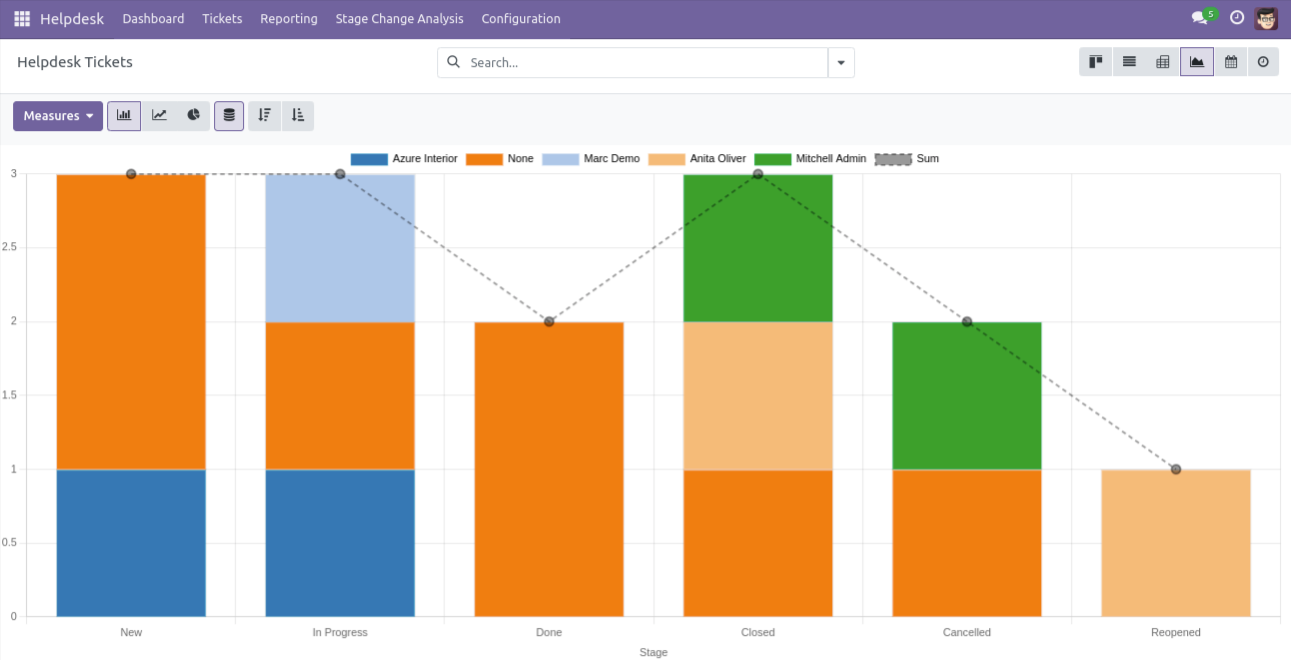This screenshot has height=660, width=1291.
Task: Sort bars in ascending order
Action: click(x=298, y=116)
